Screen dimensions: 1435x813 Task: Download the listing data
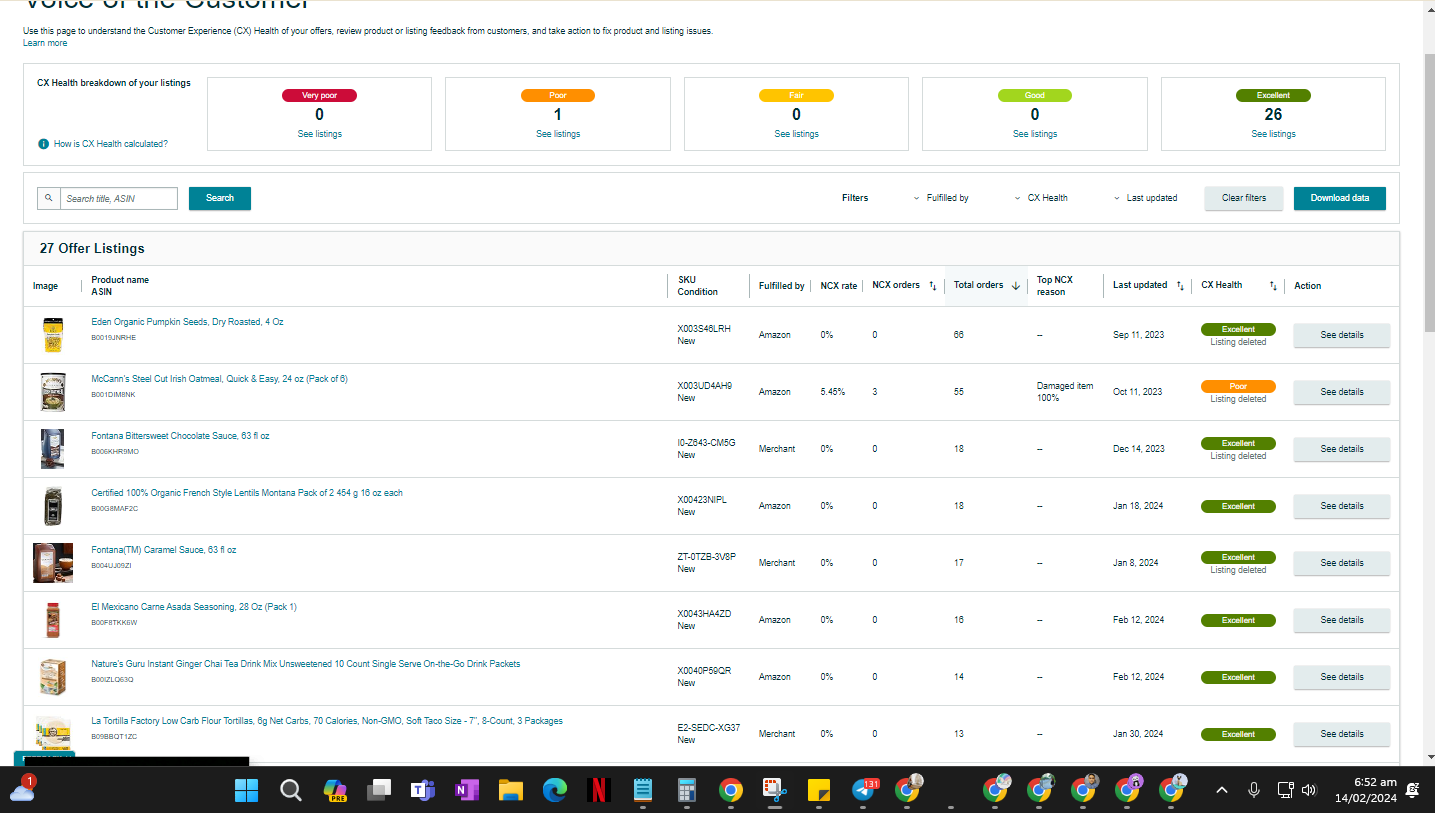coord(1340,198)
